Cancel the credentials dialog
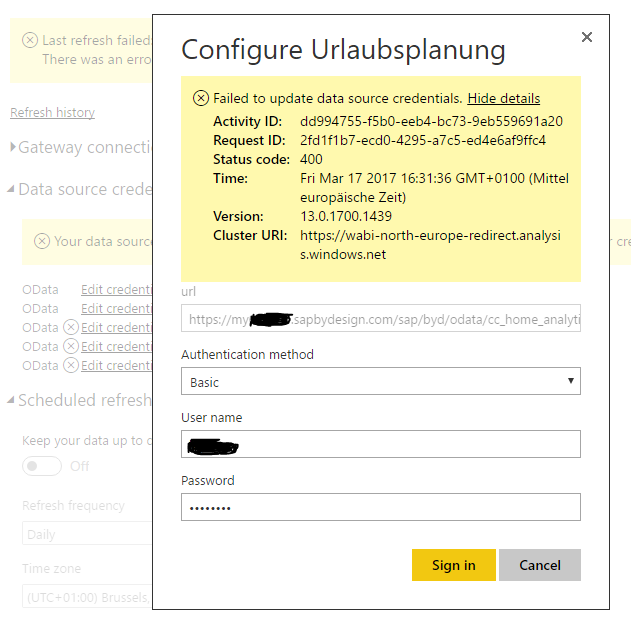Screen dimensions: 631x625 540,565
